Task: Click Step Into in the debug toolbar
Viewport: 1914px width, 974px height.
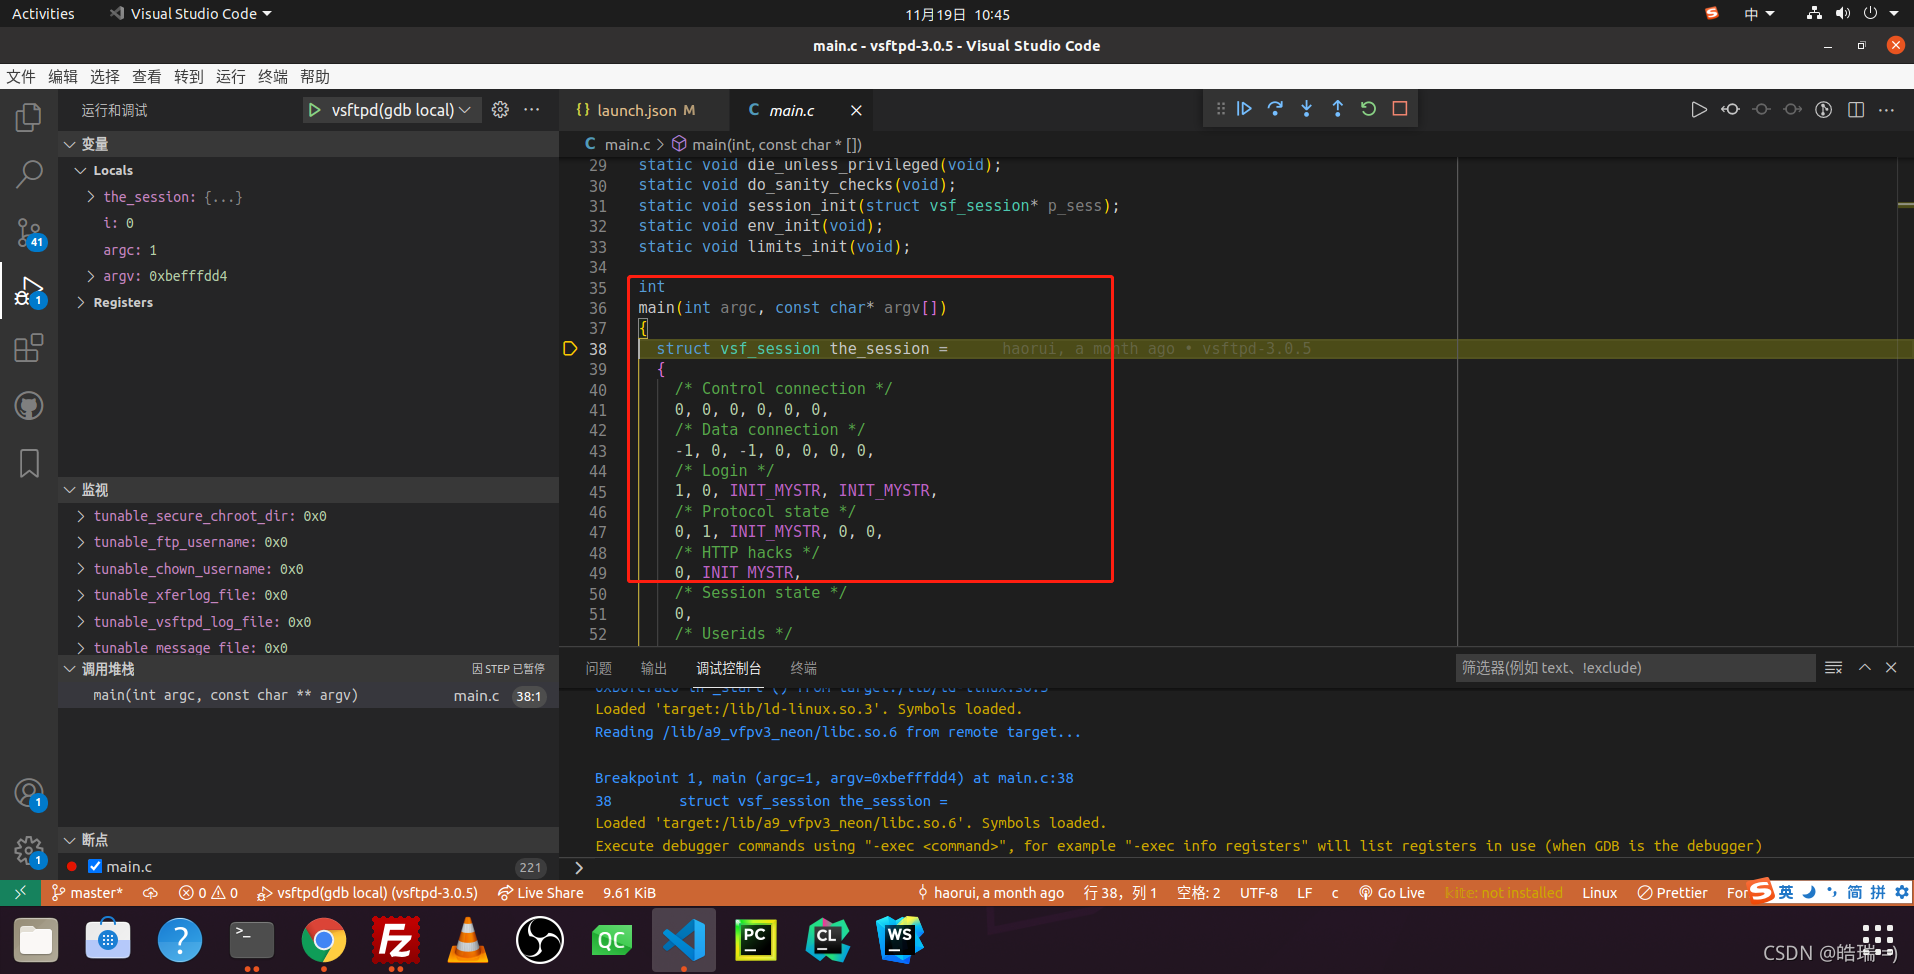Action: (1306, 109)
